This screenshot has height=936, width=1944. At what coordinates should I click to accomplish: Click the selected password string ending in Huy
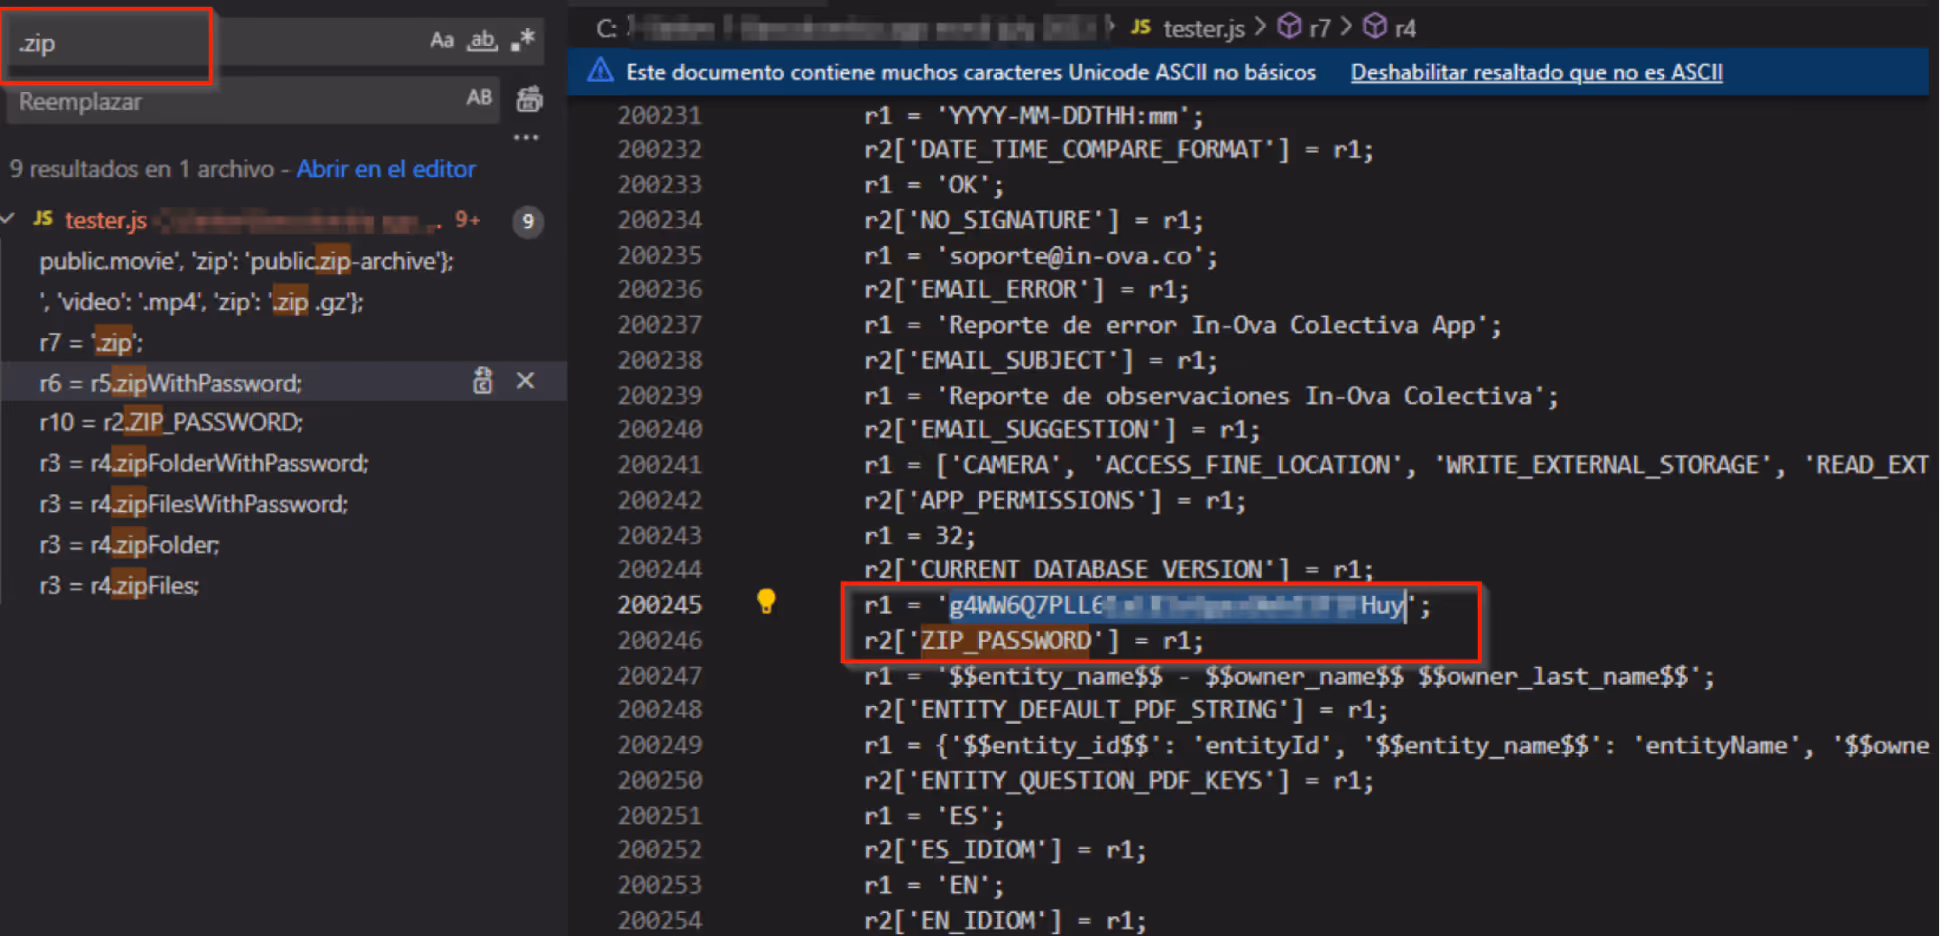[1177, 605]
